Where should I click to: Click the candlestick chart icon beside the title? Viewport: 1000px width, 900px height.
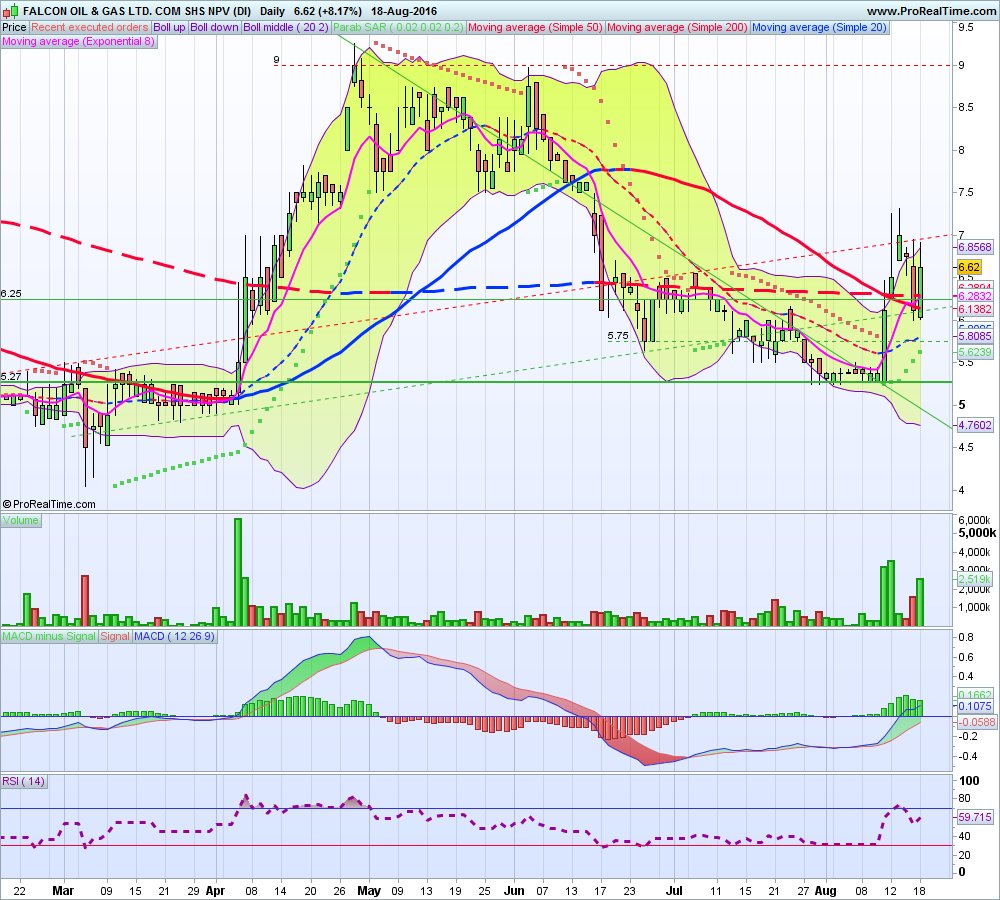(x=10, y=10)
